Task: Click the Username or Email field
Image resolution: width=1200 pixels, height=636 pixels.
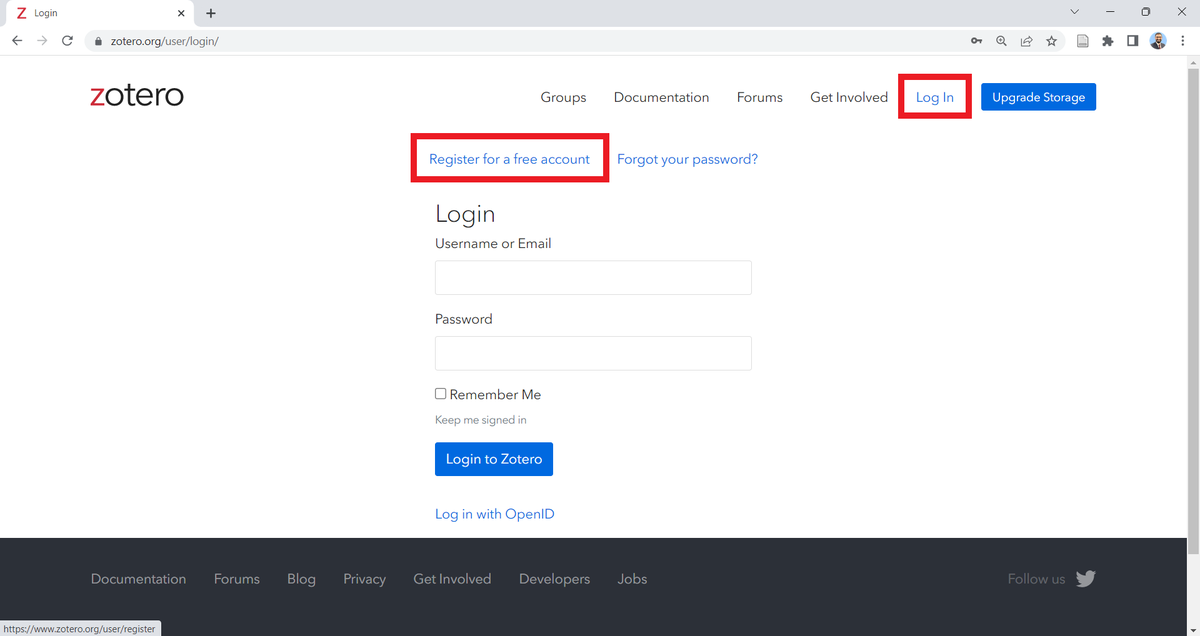Action: click(x=593, y=278)
